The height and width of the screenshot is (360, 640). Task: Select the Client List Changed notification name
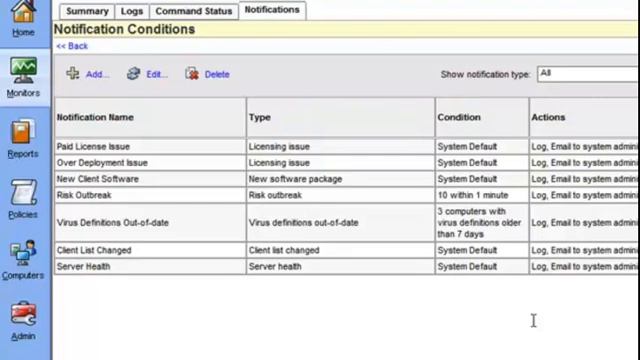click(x=94, y=250)
